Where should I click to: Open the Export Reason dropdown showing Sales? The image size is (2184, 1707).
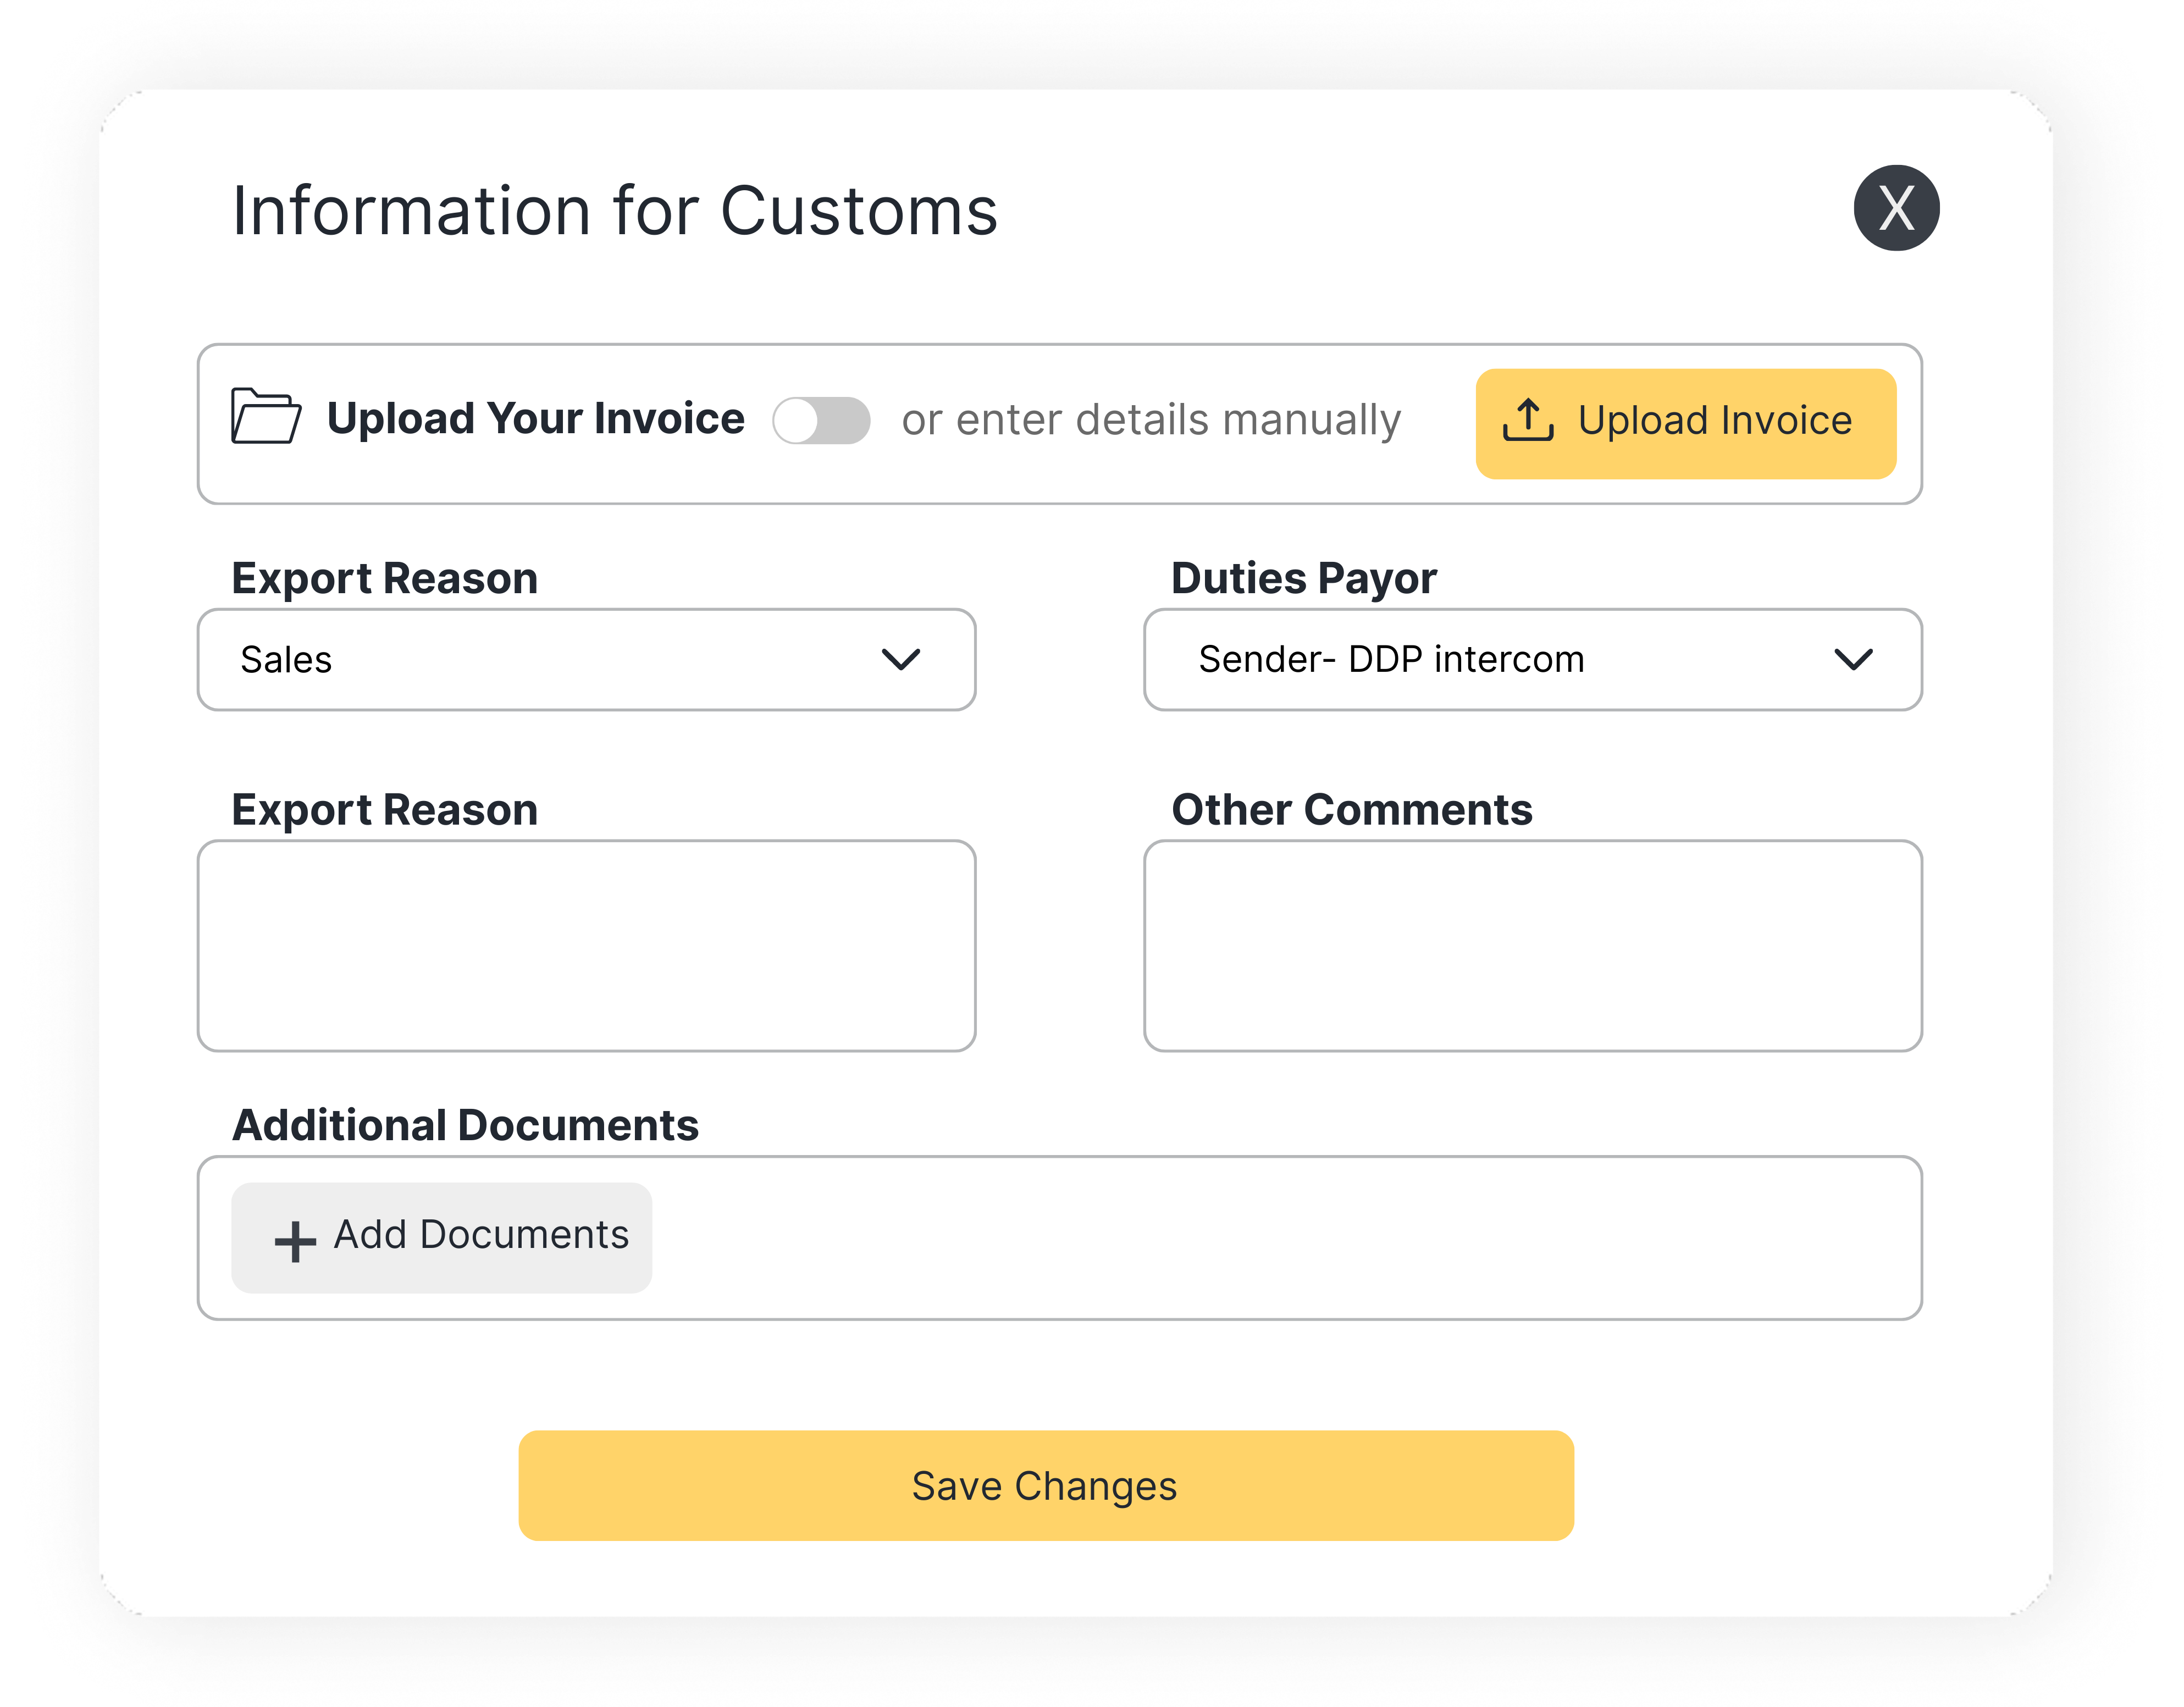560,660
